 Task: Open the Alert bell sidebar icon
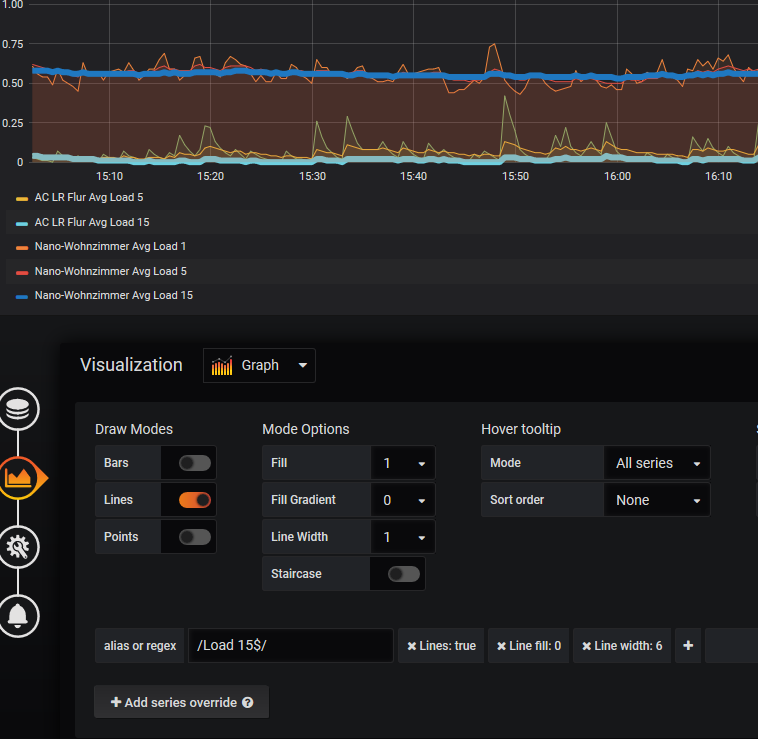[19, 615]
